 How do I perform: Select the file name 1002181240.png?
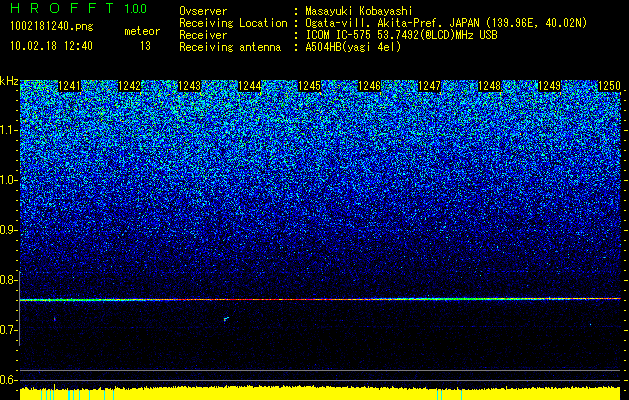[52, 26]
